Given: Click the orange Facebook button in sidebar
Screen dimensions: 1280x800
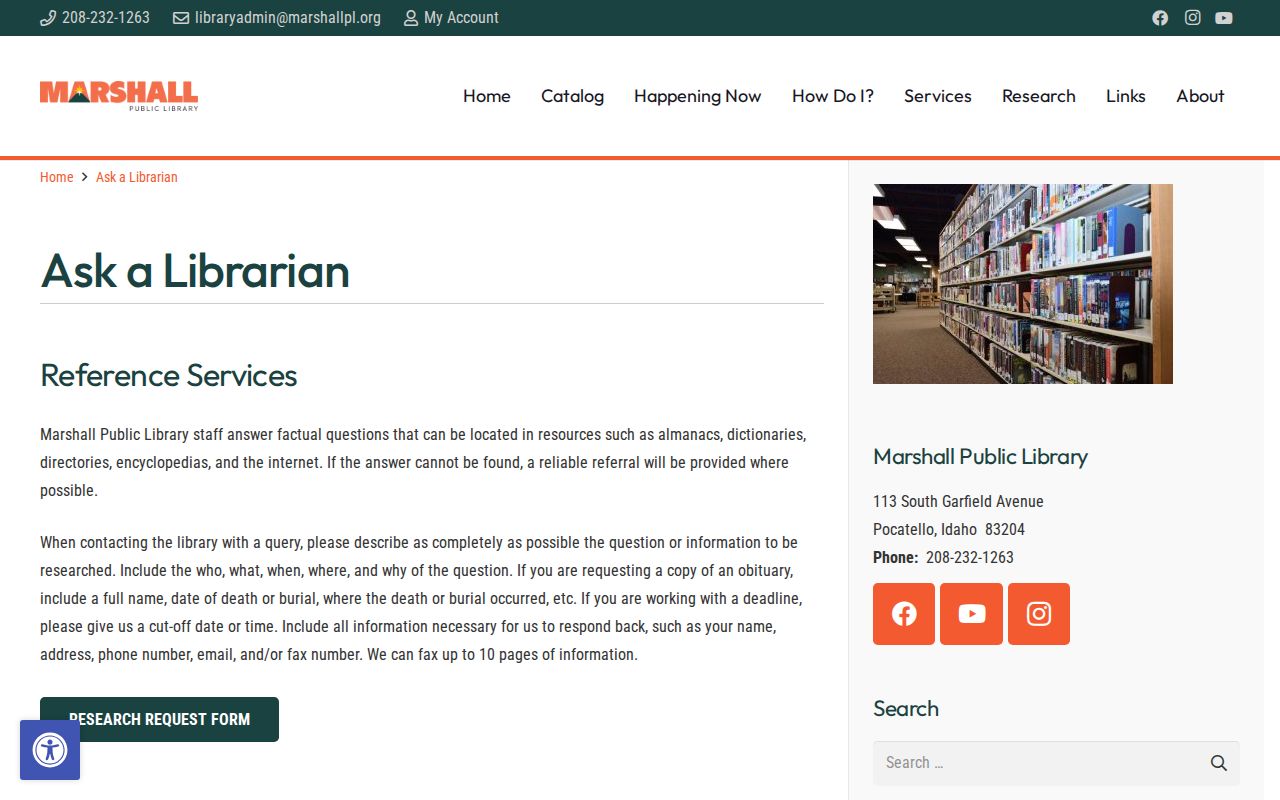Looking at the screenshot, I should (x=904, y=614).
